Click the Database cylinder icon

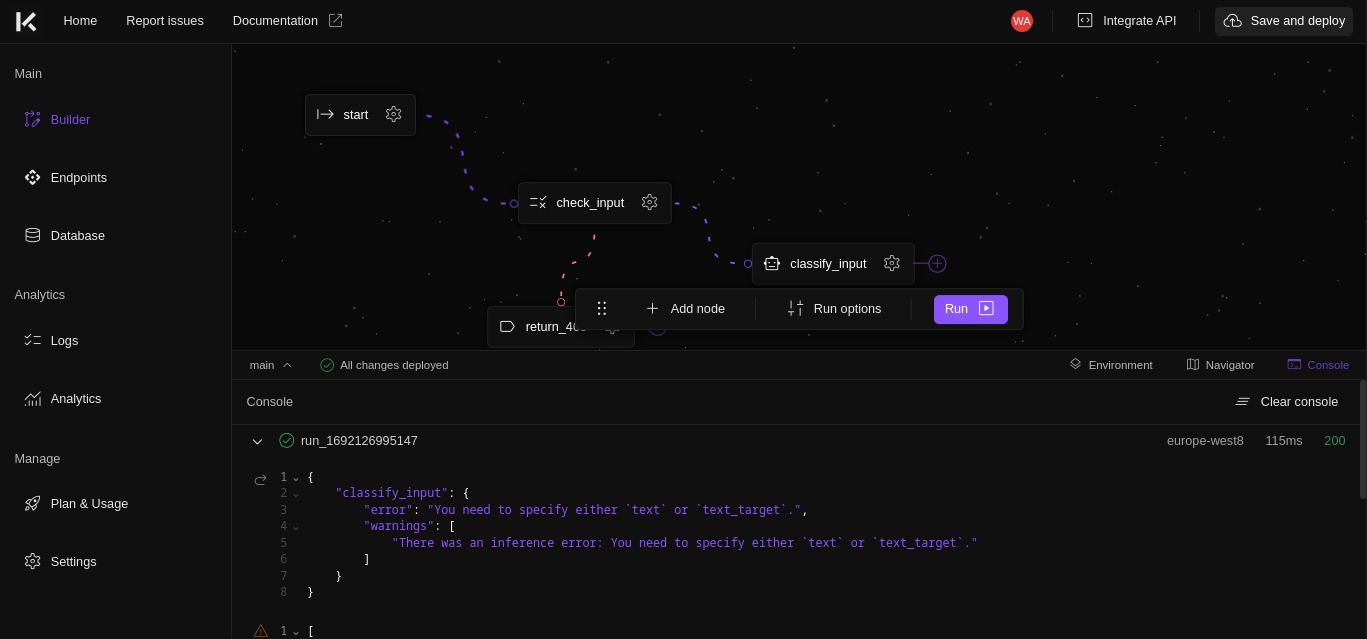[x=33, y=236]
